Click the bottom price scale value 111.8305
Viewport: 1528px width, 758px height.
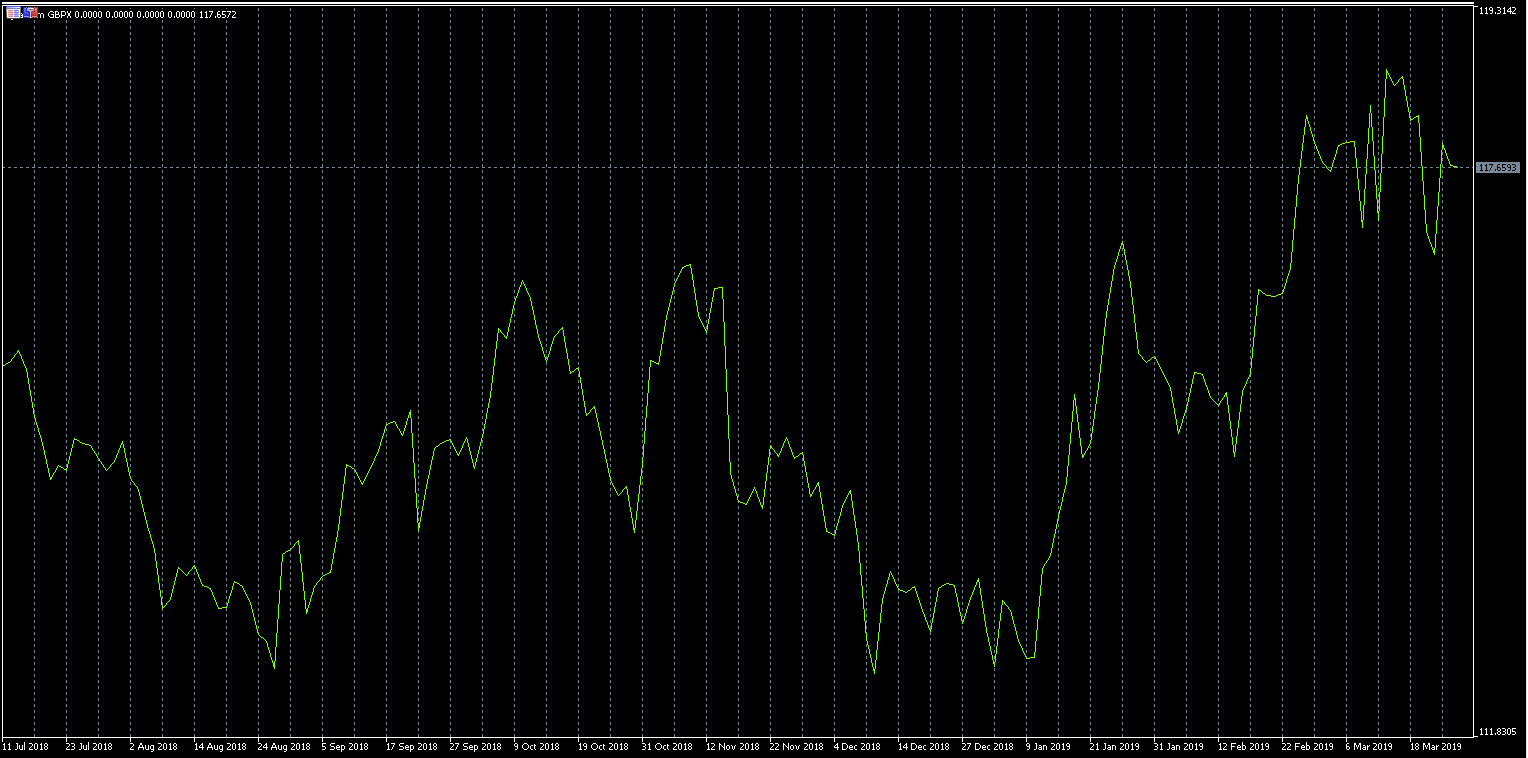[x=1497, y=732]
